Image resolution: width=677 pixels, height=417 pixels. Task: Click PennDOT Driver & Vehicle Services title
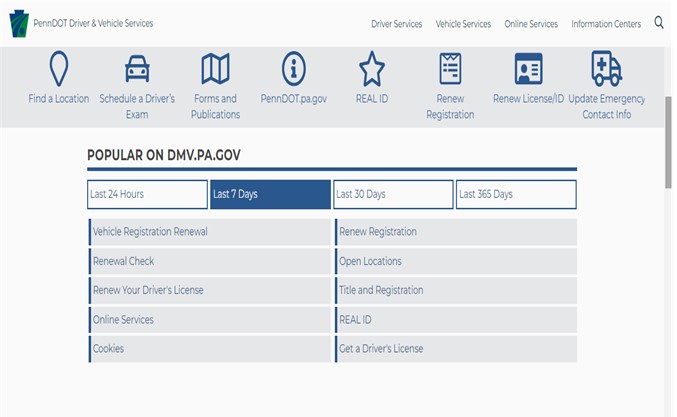point(93,23)
